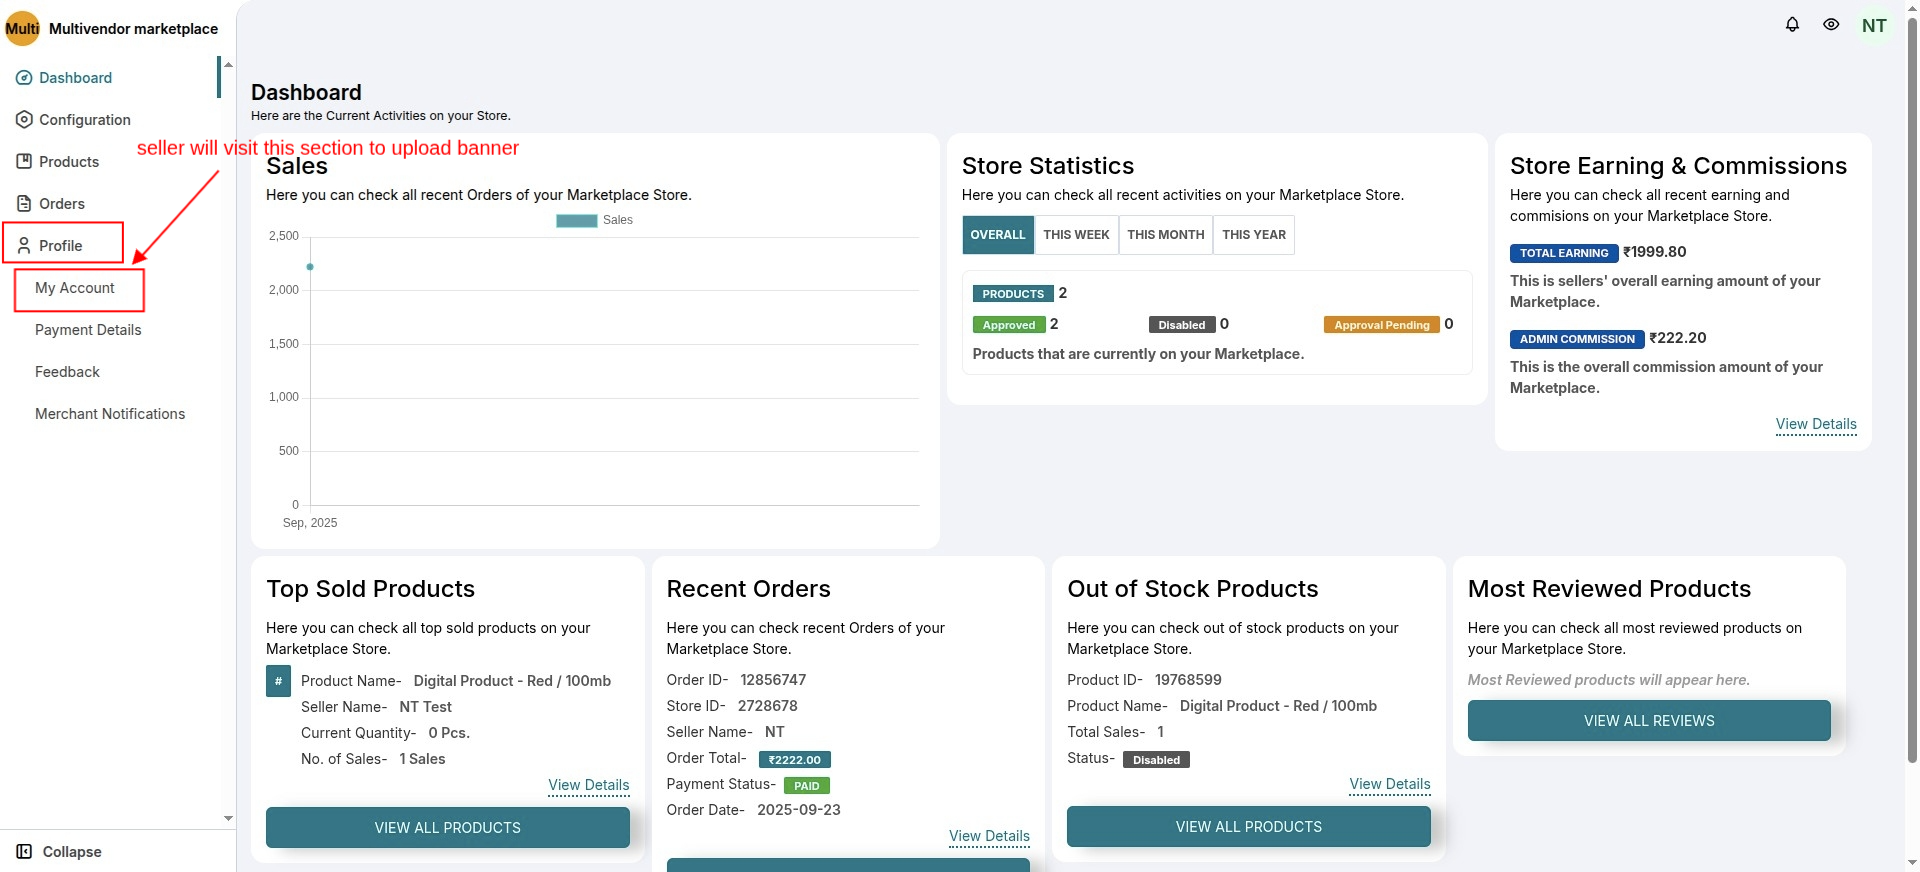Open the NT user avatar menu
The width and height of the screenshot is (1920, 872).
pyautogui.click(x=1874, y=26)
